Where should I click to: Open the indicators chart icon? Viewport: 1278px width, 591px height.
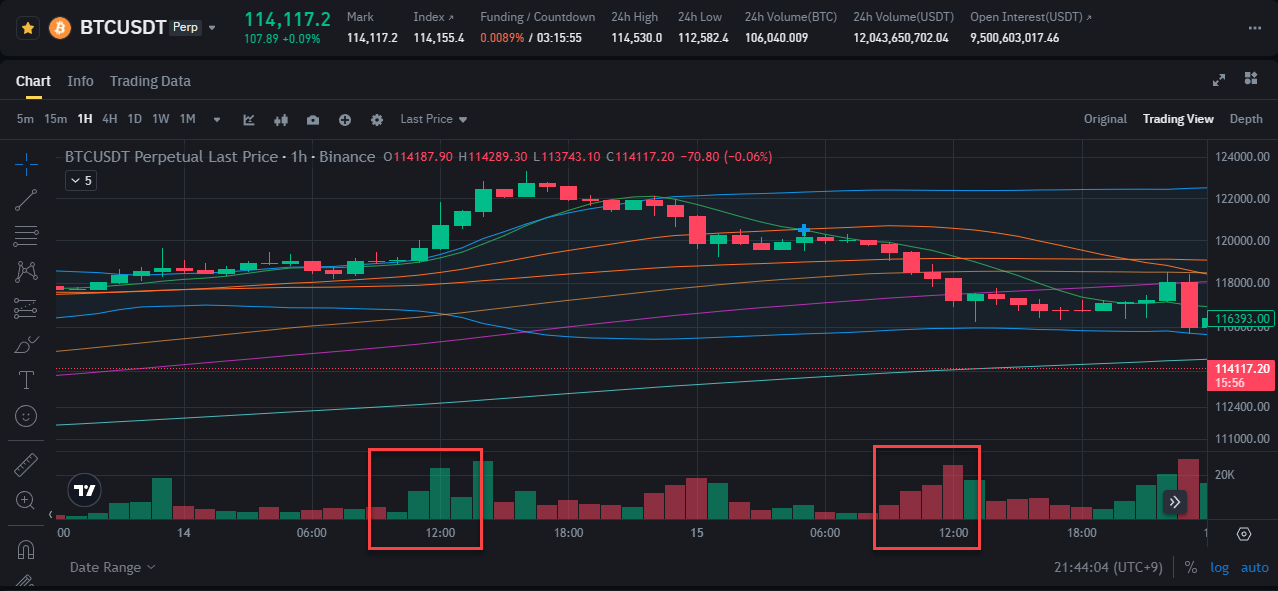[249, 120]
